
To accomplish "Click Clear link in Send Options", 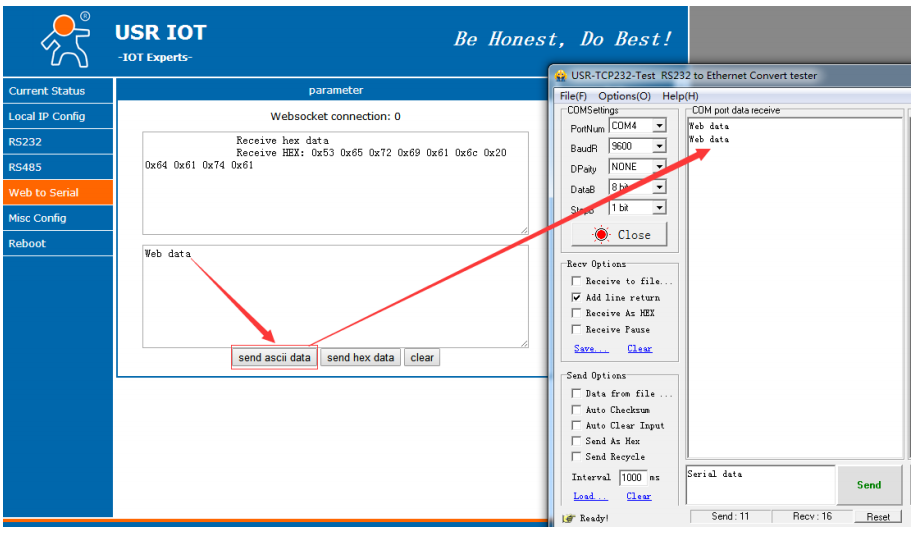I will (x=639, y=496).
